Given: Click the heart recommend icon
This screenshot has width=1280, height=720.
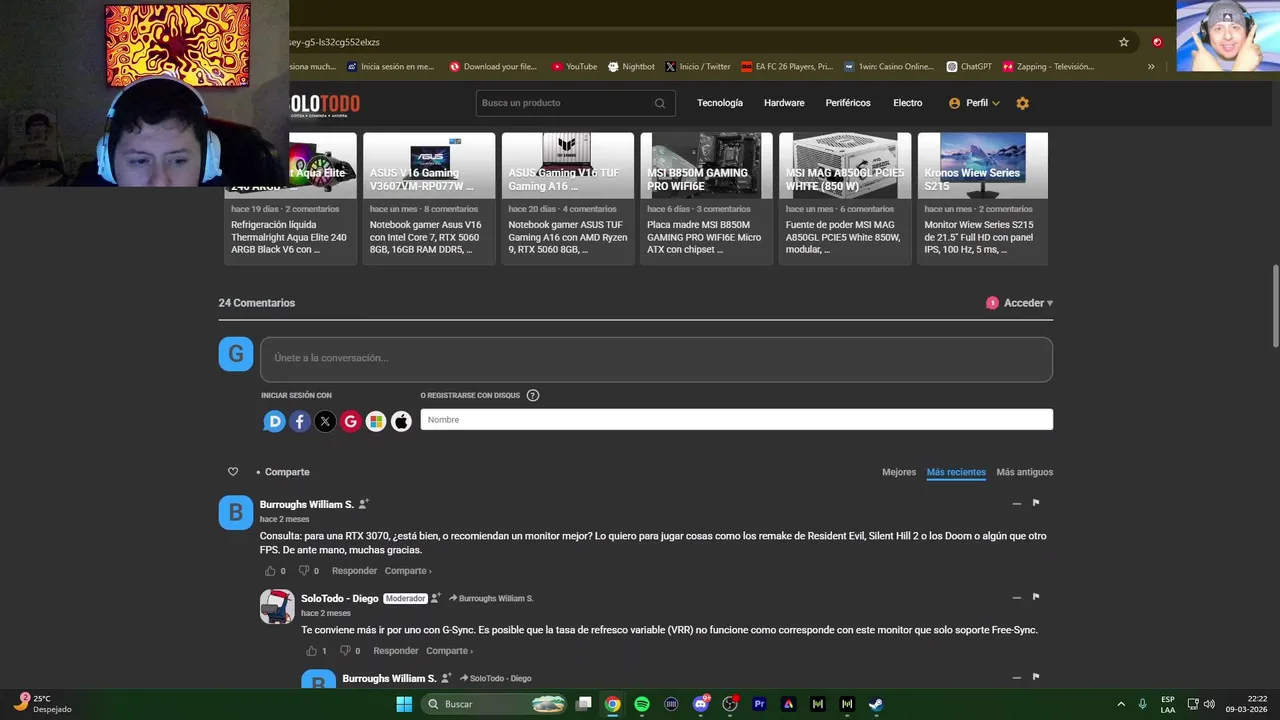Looking at the screenshot, I should pos(233,472).
